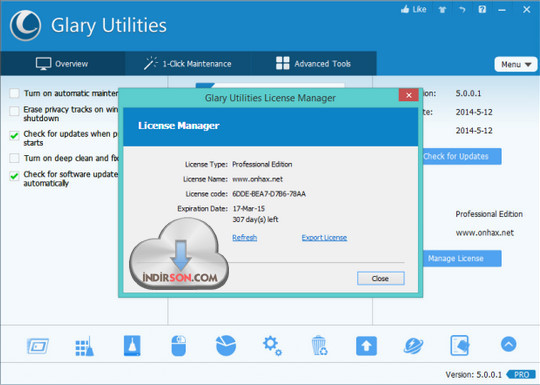This screenshot has width=540, height=385.
Task: Click the 307 day(s) left text
Action: click(x=255, y=219)
